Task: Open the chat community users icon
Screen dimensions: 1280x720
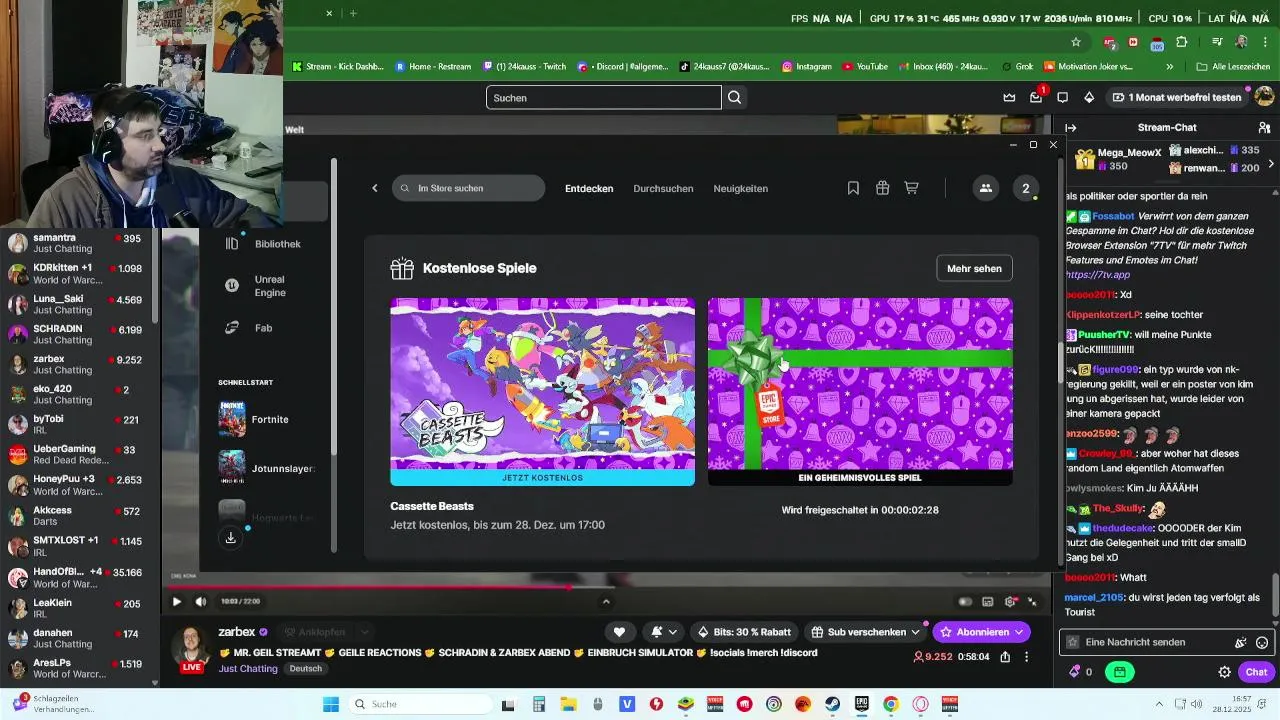Action: 1264,127
